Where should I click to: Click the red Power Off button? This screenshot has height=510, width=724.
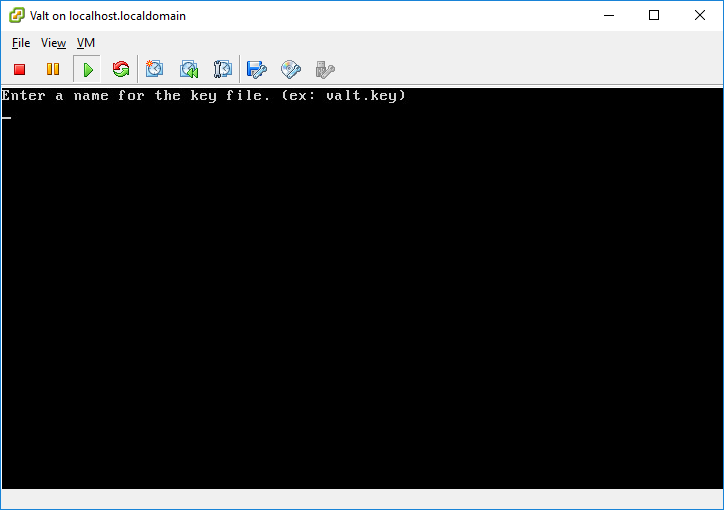pos(19,70)
